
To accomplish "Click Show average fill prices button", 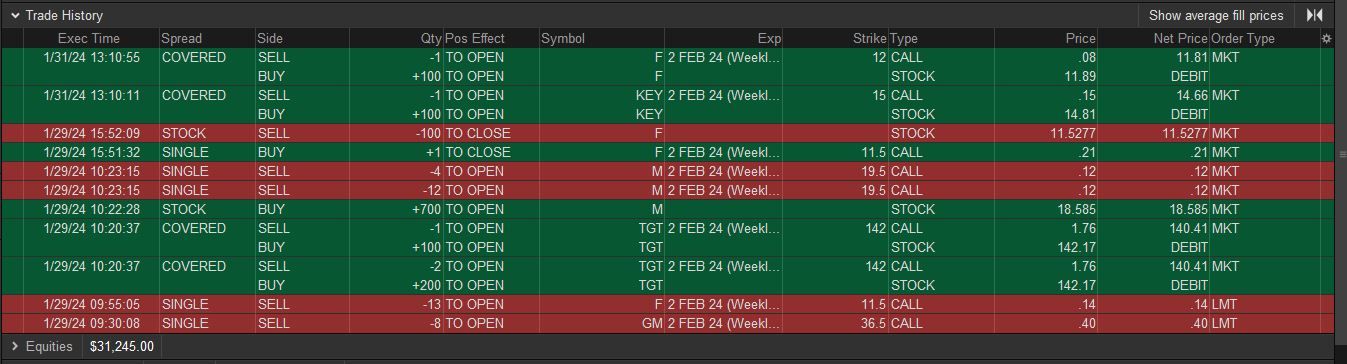I will (1215, 15).
